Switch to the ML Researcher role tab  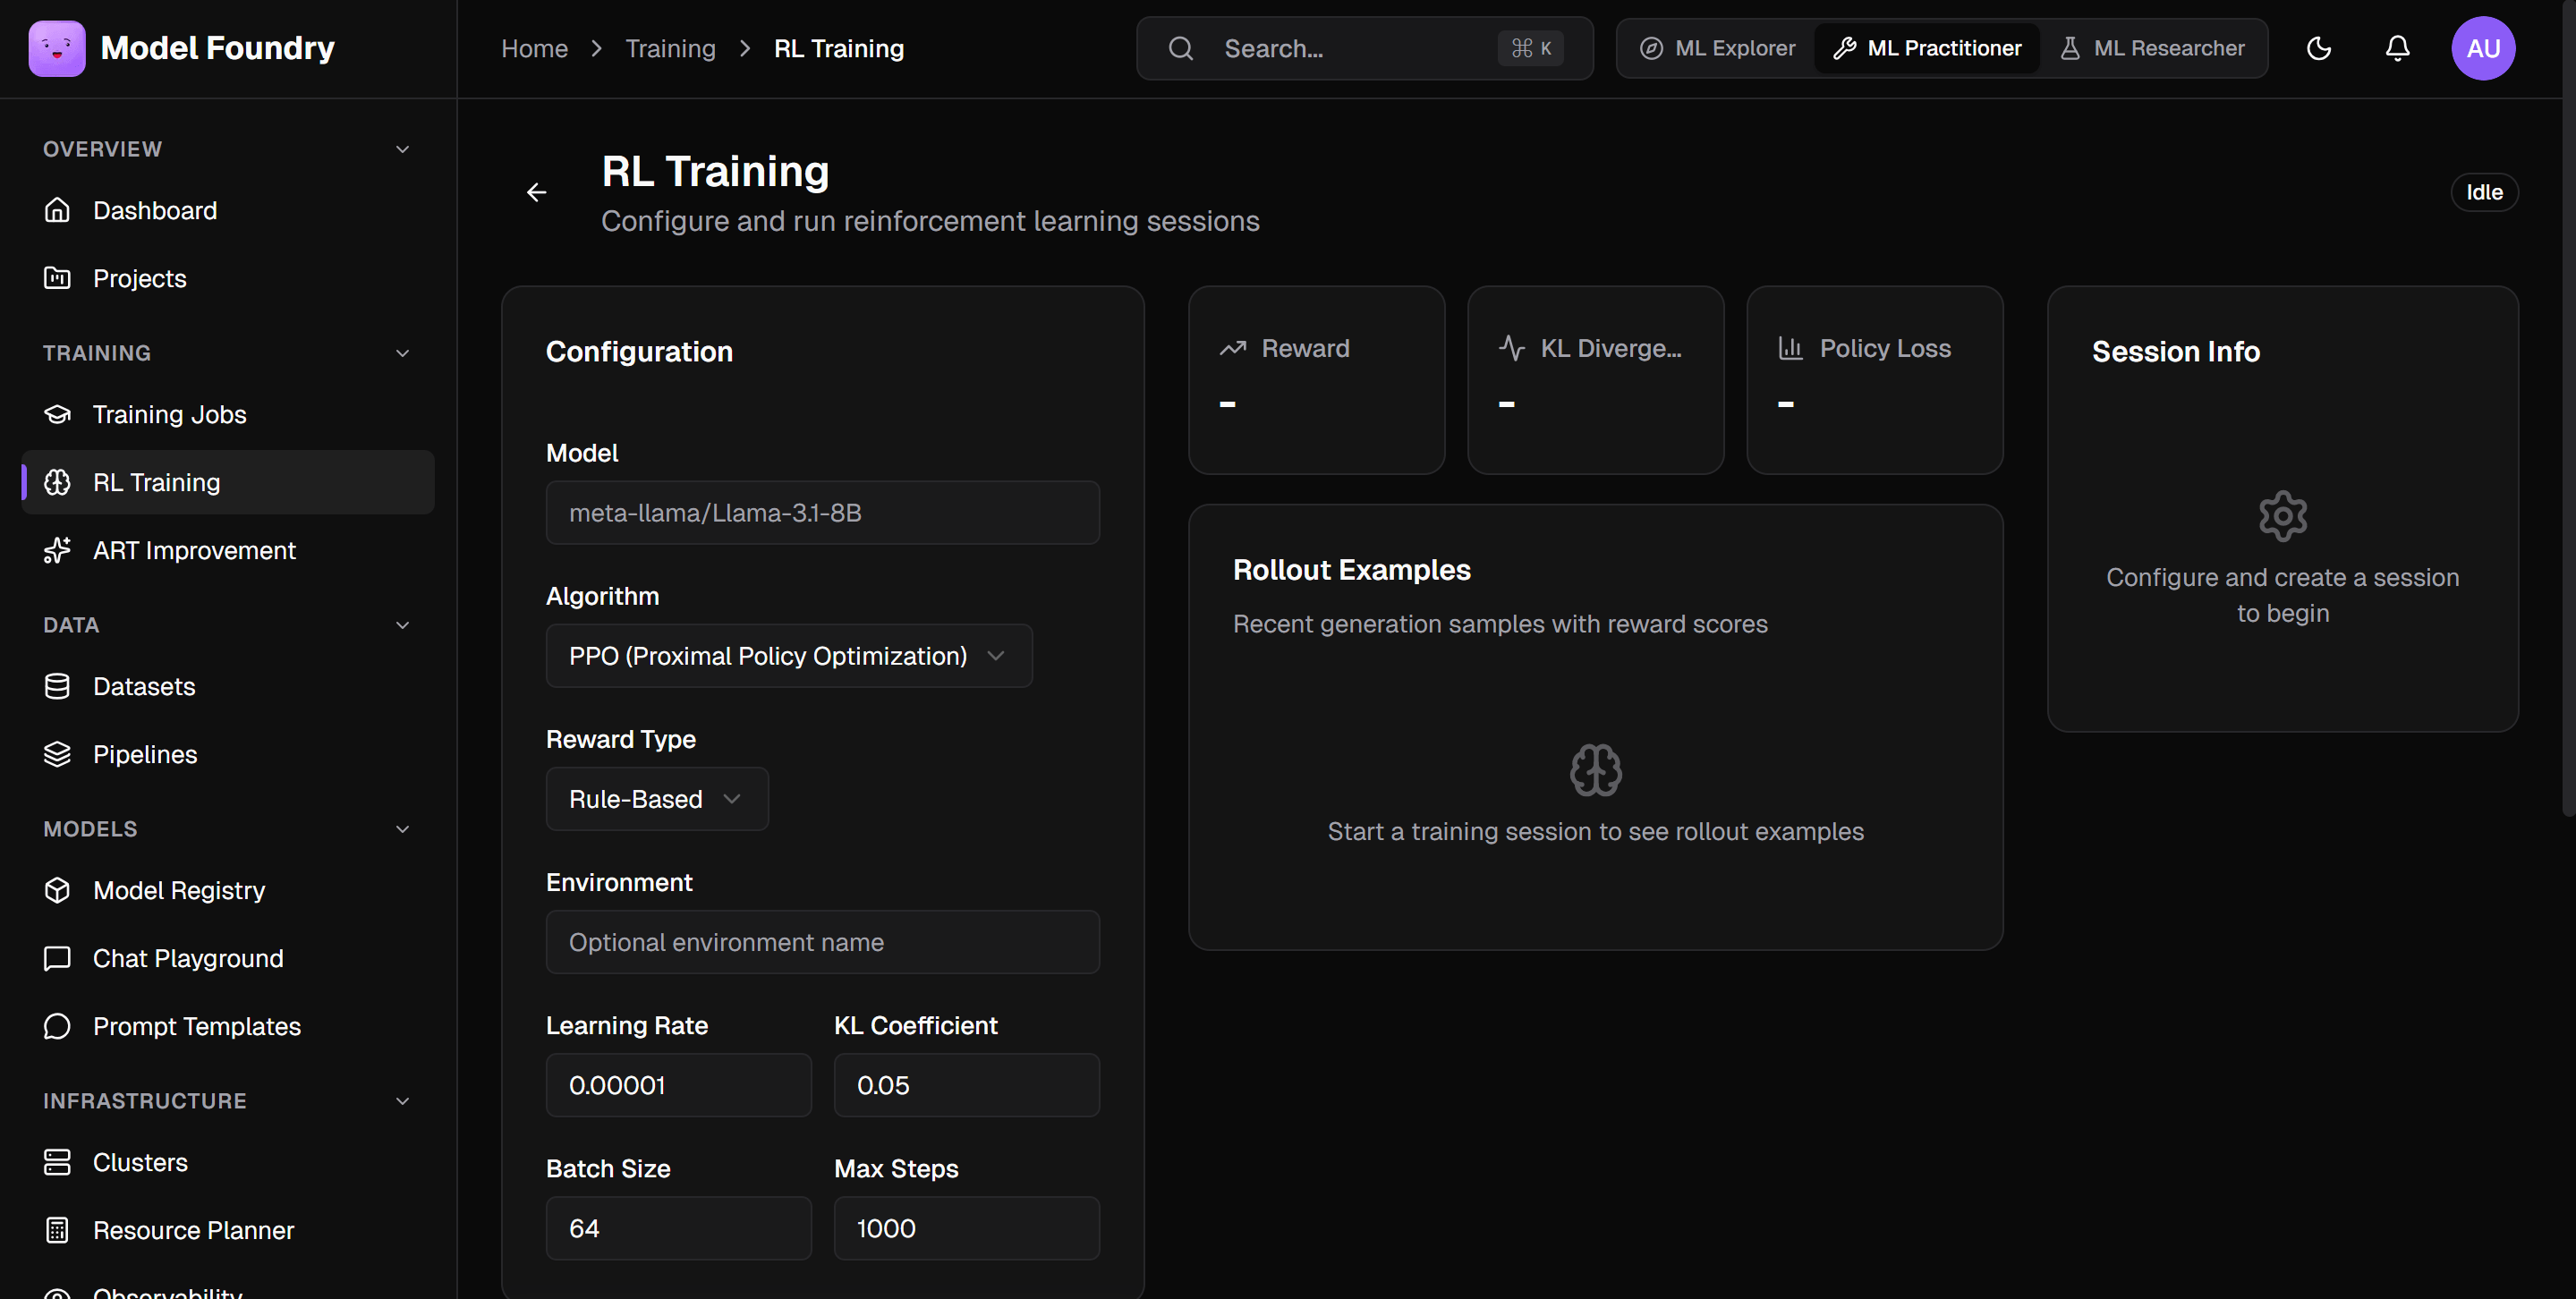(2152, 48)
